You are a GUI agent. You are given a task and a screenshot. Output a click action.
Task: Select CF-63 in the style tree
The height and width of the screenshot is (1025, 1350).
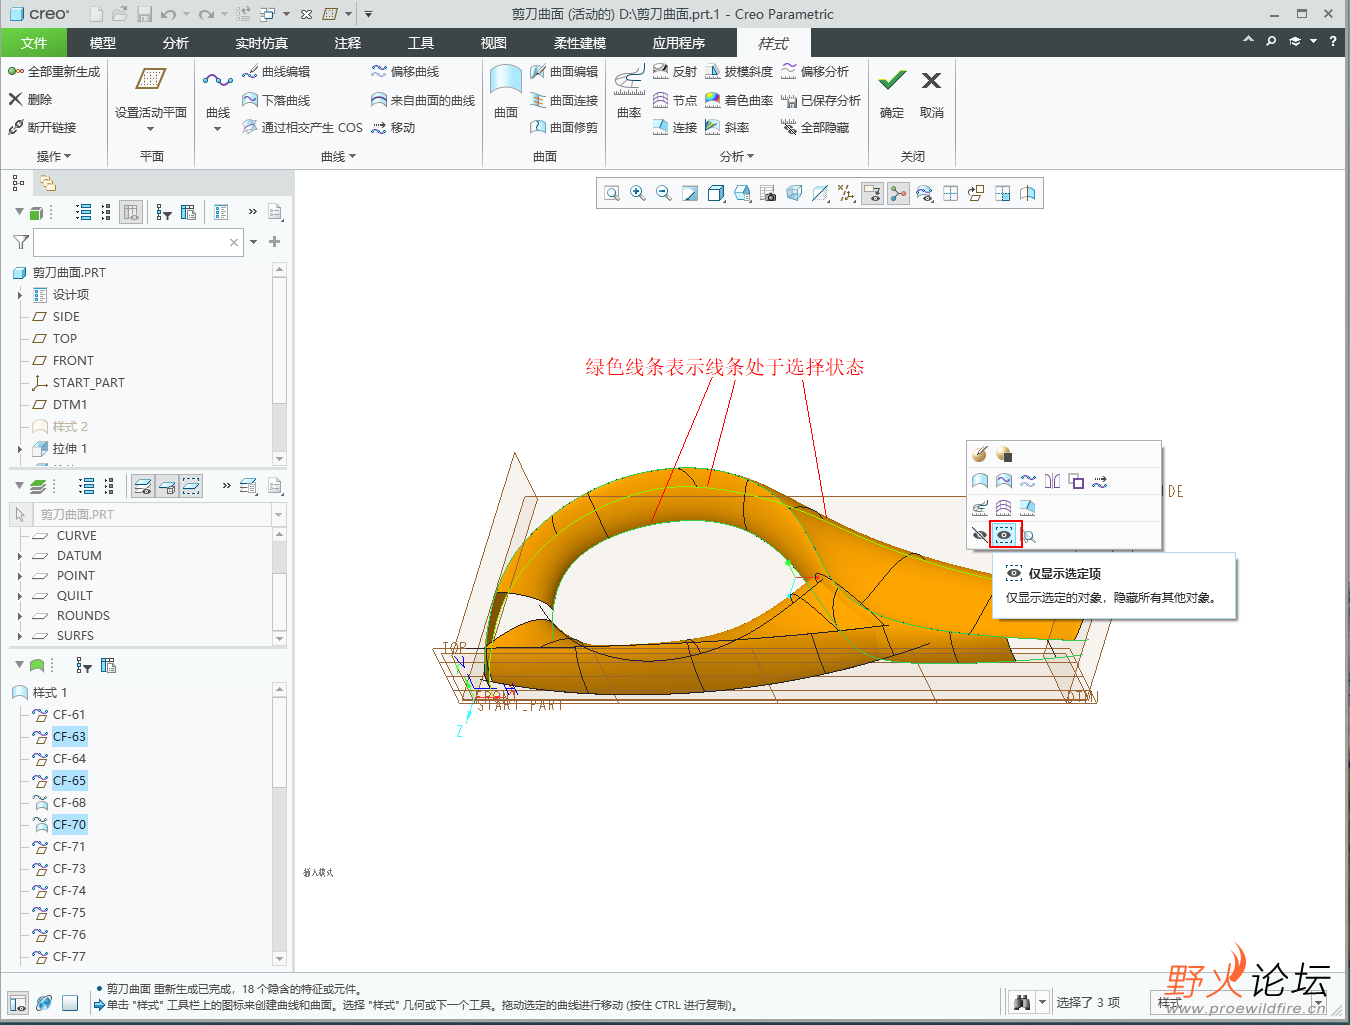(x=69, y=737)
